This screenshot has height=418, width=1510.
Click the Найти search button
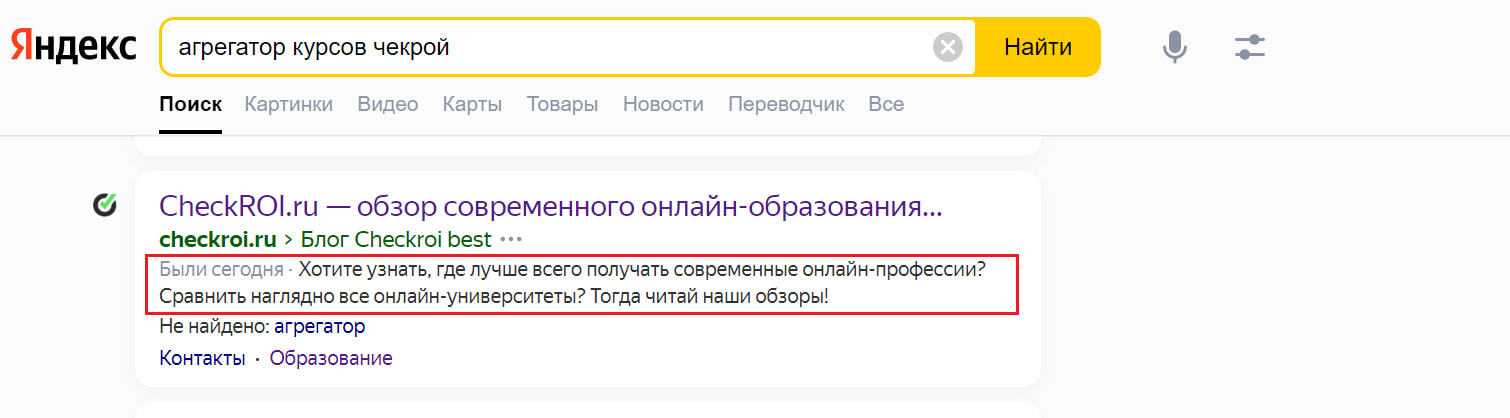pyautogui.click(x=1038, y=47)
